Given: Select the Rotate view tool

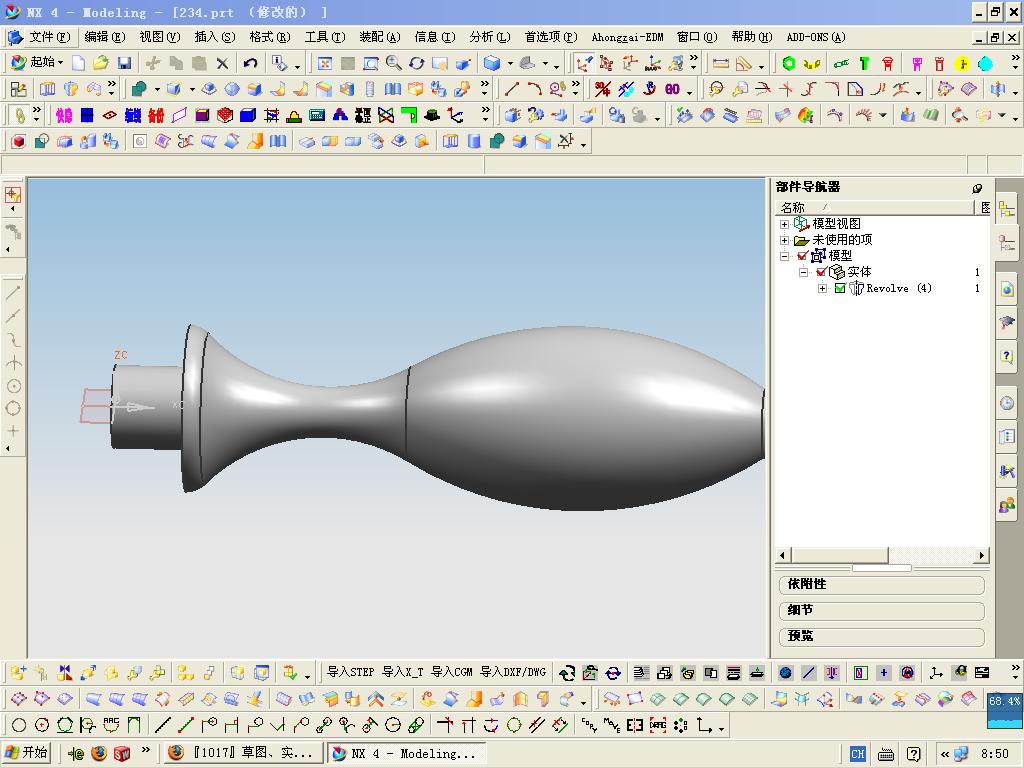Looking at the screenshot, I should [417, 63].
